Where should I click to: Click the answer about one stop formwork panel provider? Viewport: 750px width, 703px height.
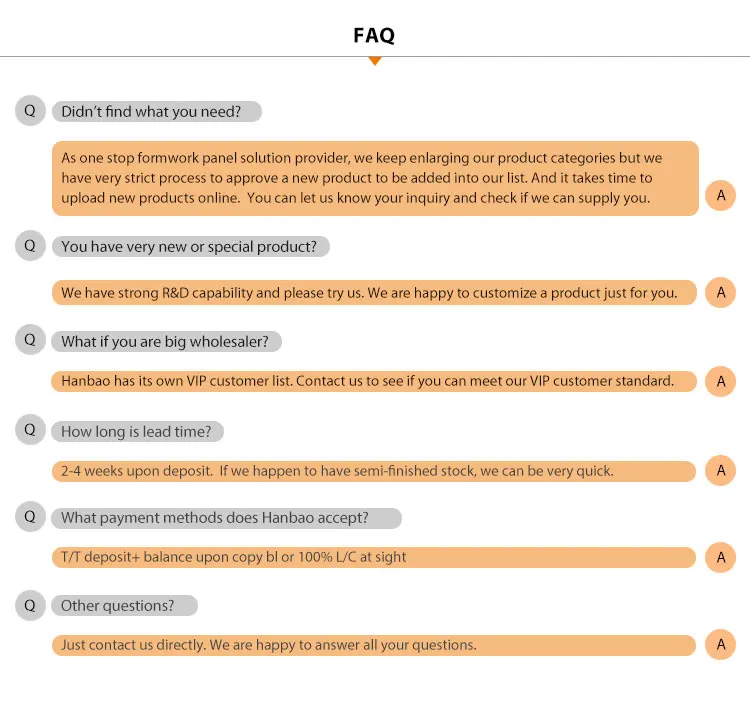pos(374,178)
